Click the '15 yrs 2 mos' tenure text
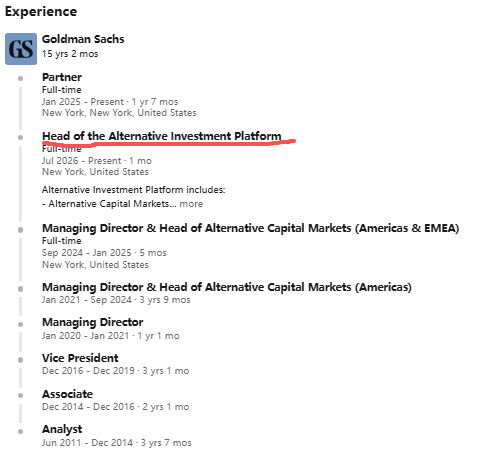 point(70,54)
